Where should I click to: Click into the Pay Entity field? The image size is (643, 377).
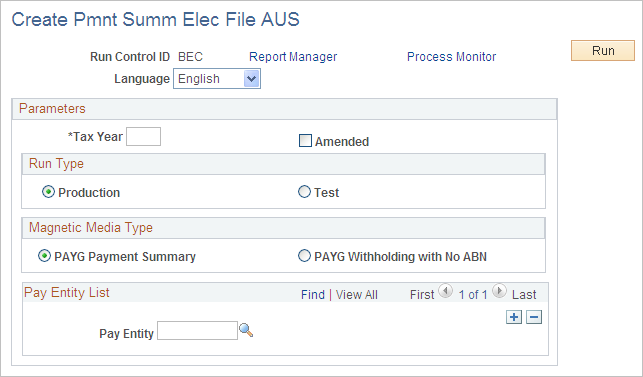click(x=197, y=331)
